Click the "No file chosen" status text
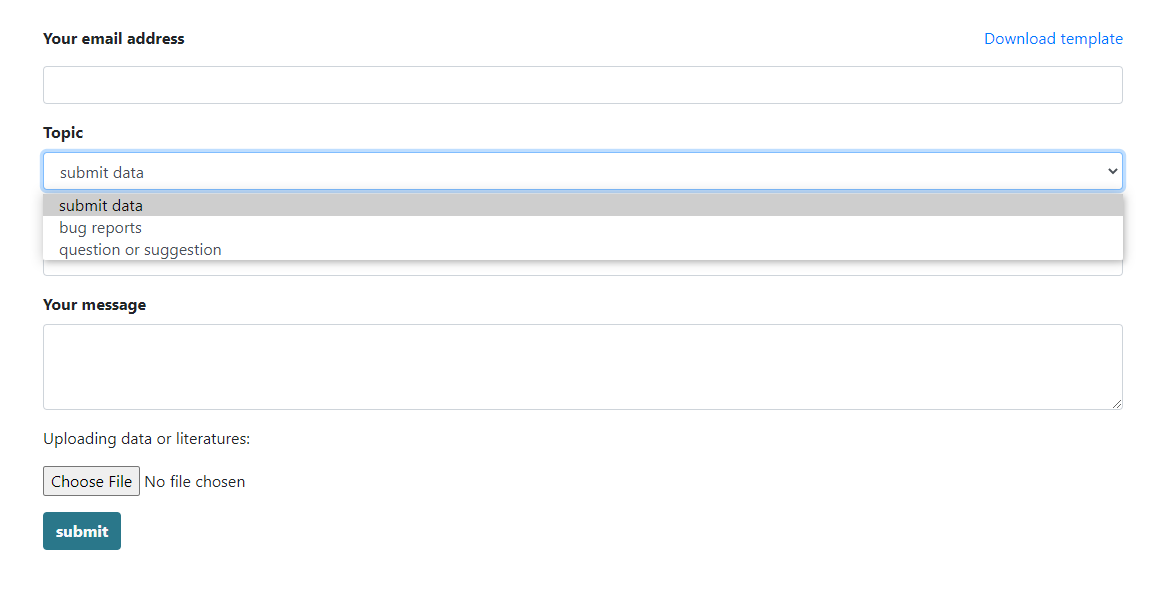1162x591 pixels. [x=195, y=482]
